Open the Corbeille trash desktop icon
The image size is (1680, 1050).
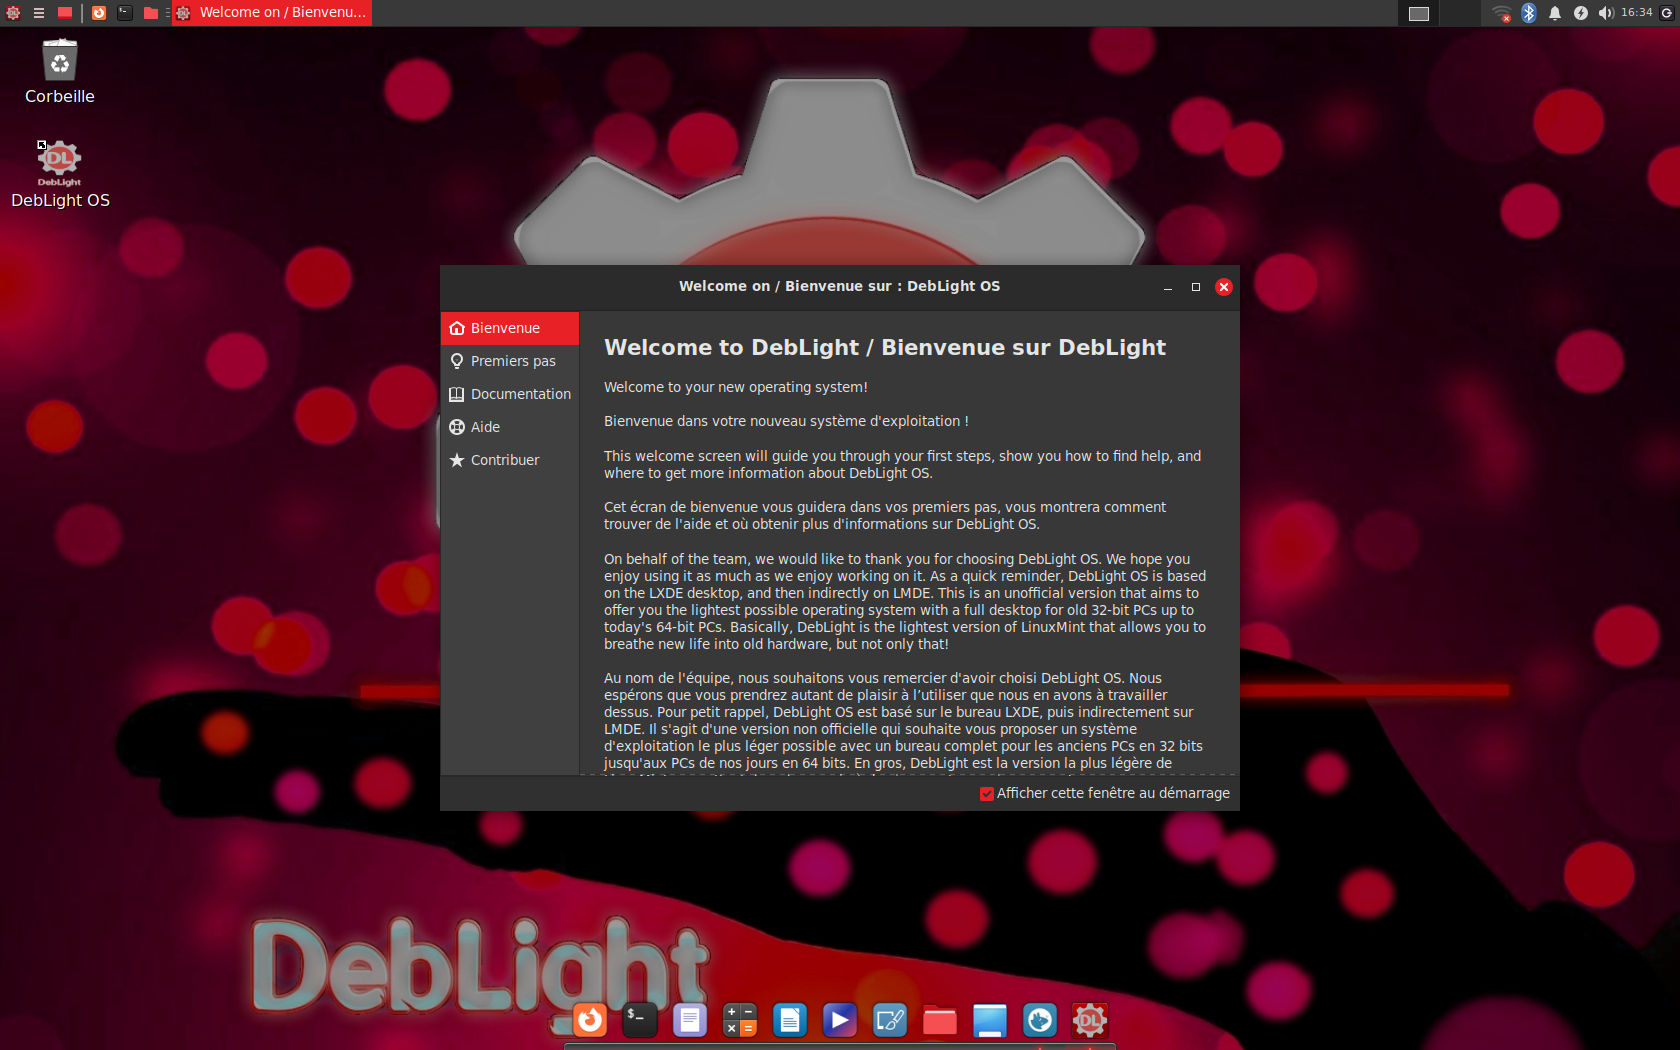coord(60,71)
